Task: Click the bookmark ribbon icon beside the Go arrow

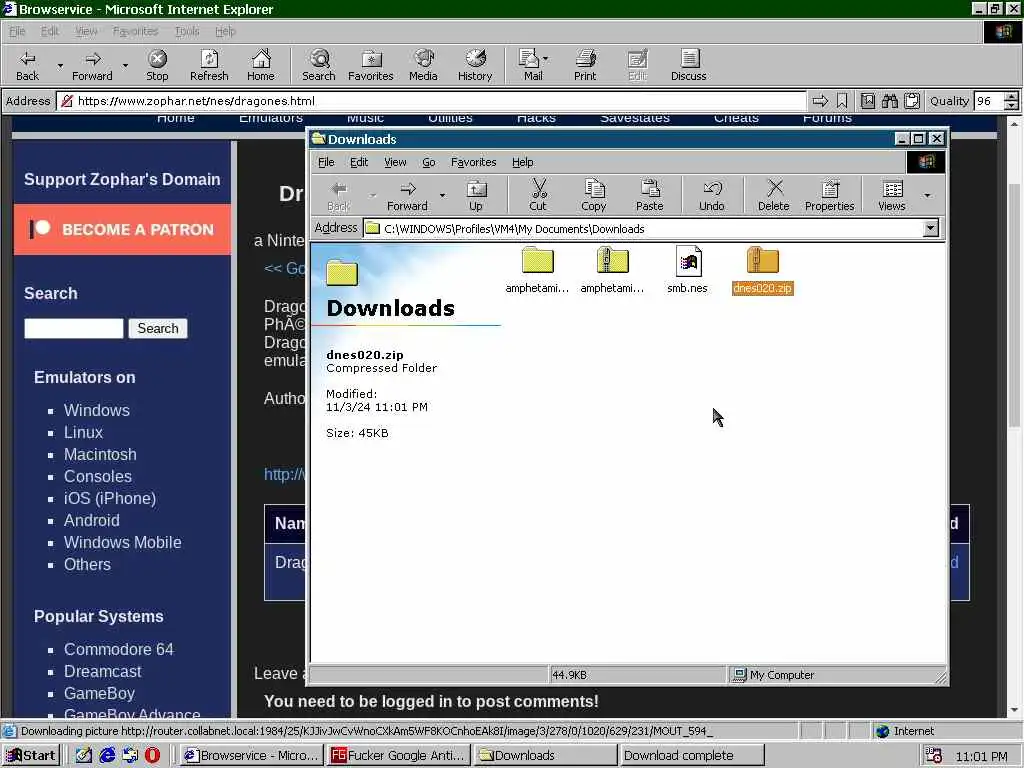Action: point(842,101)
